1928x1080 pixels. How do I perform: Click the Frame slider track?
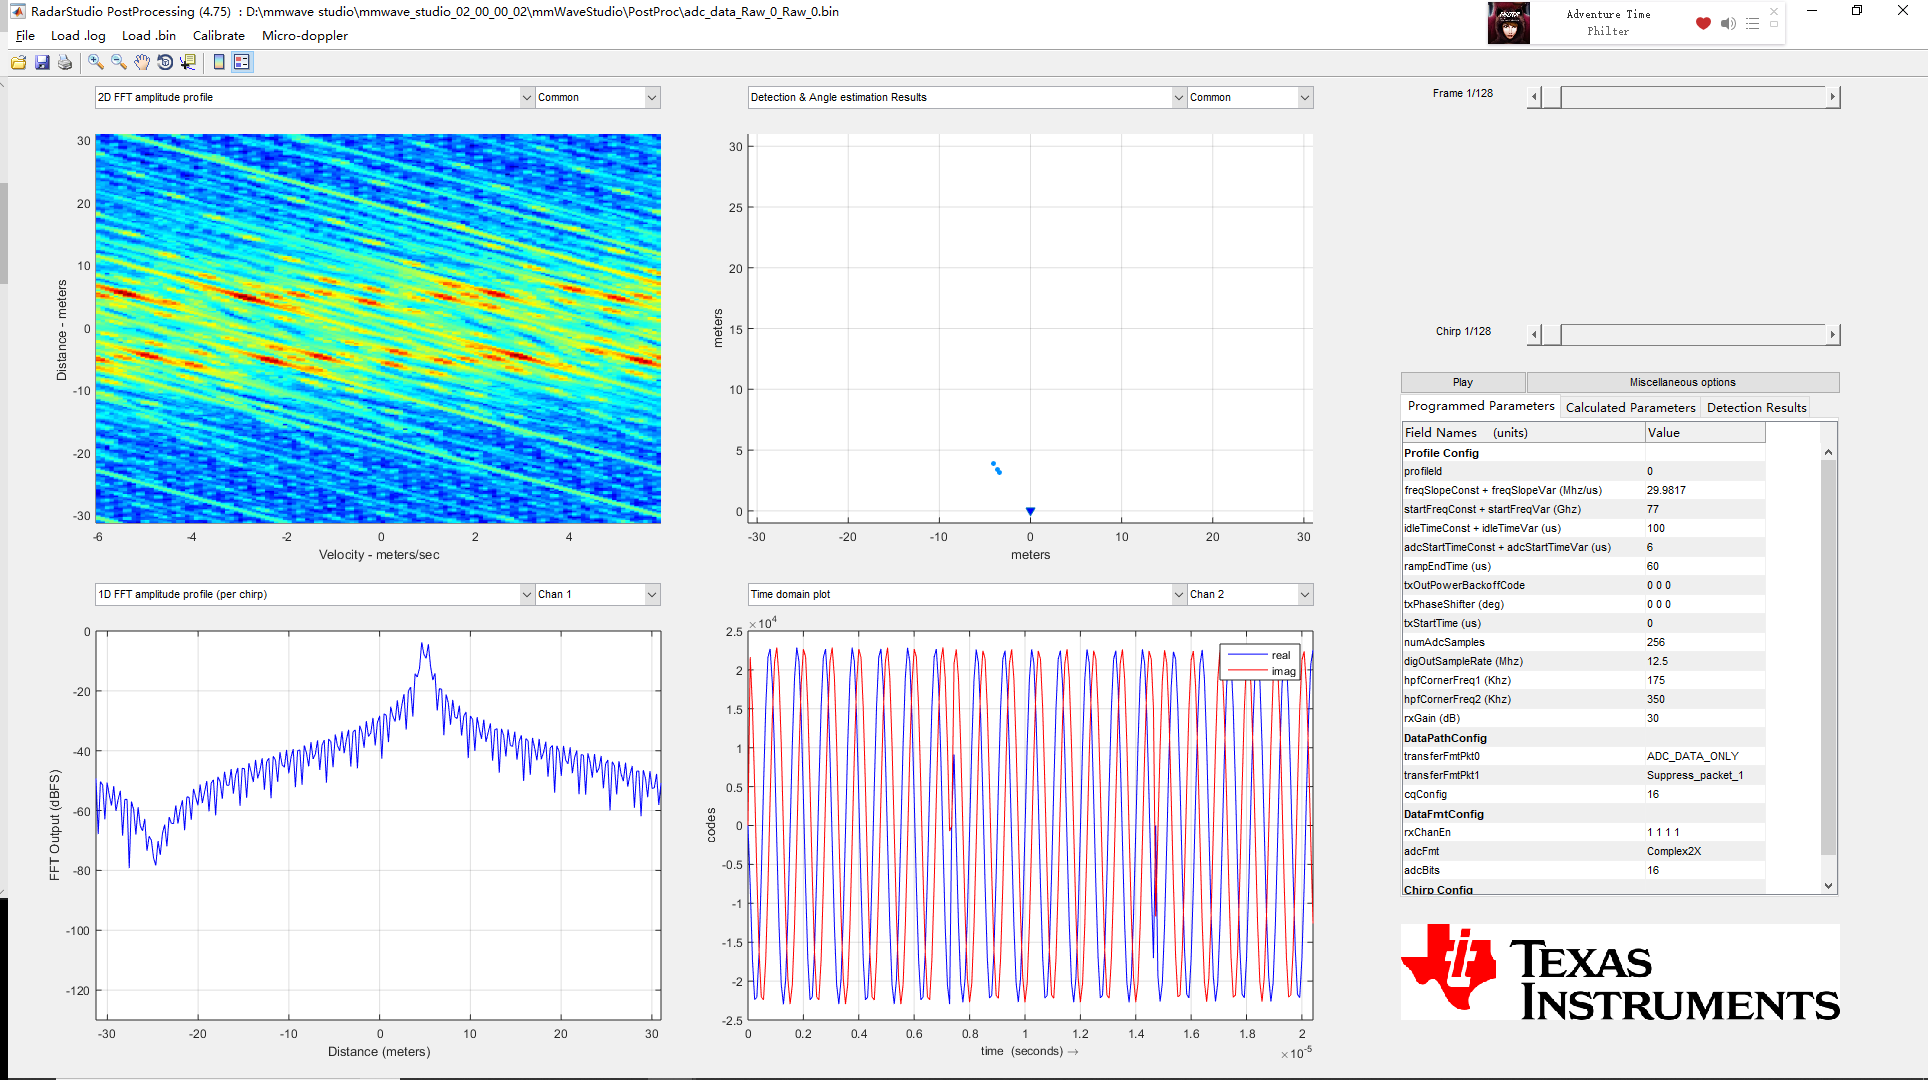click(x=1692, y=97)
